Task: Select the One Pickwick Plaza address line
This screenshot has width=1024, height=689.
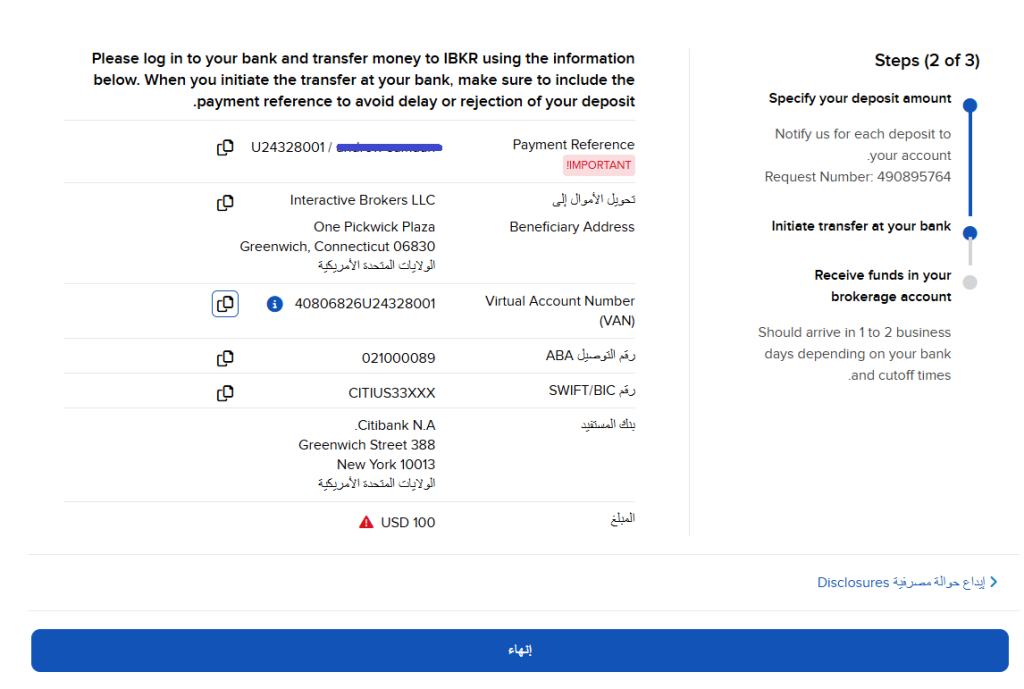Action: point(374,227)
